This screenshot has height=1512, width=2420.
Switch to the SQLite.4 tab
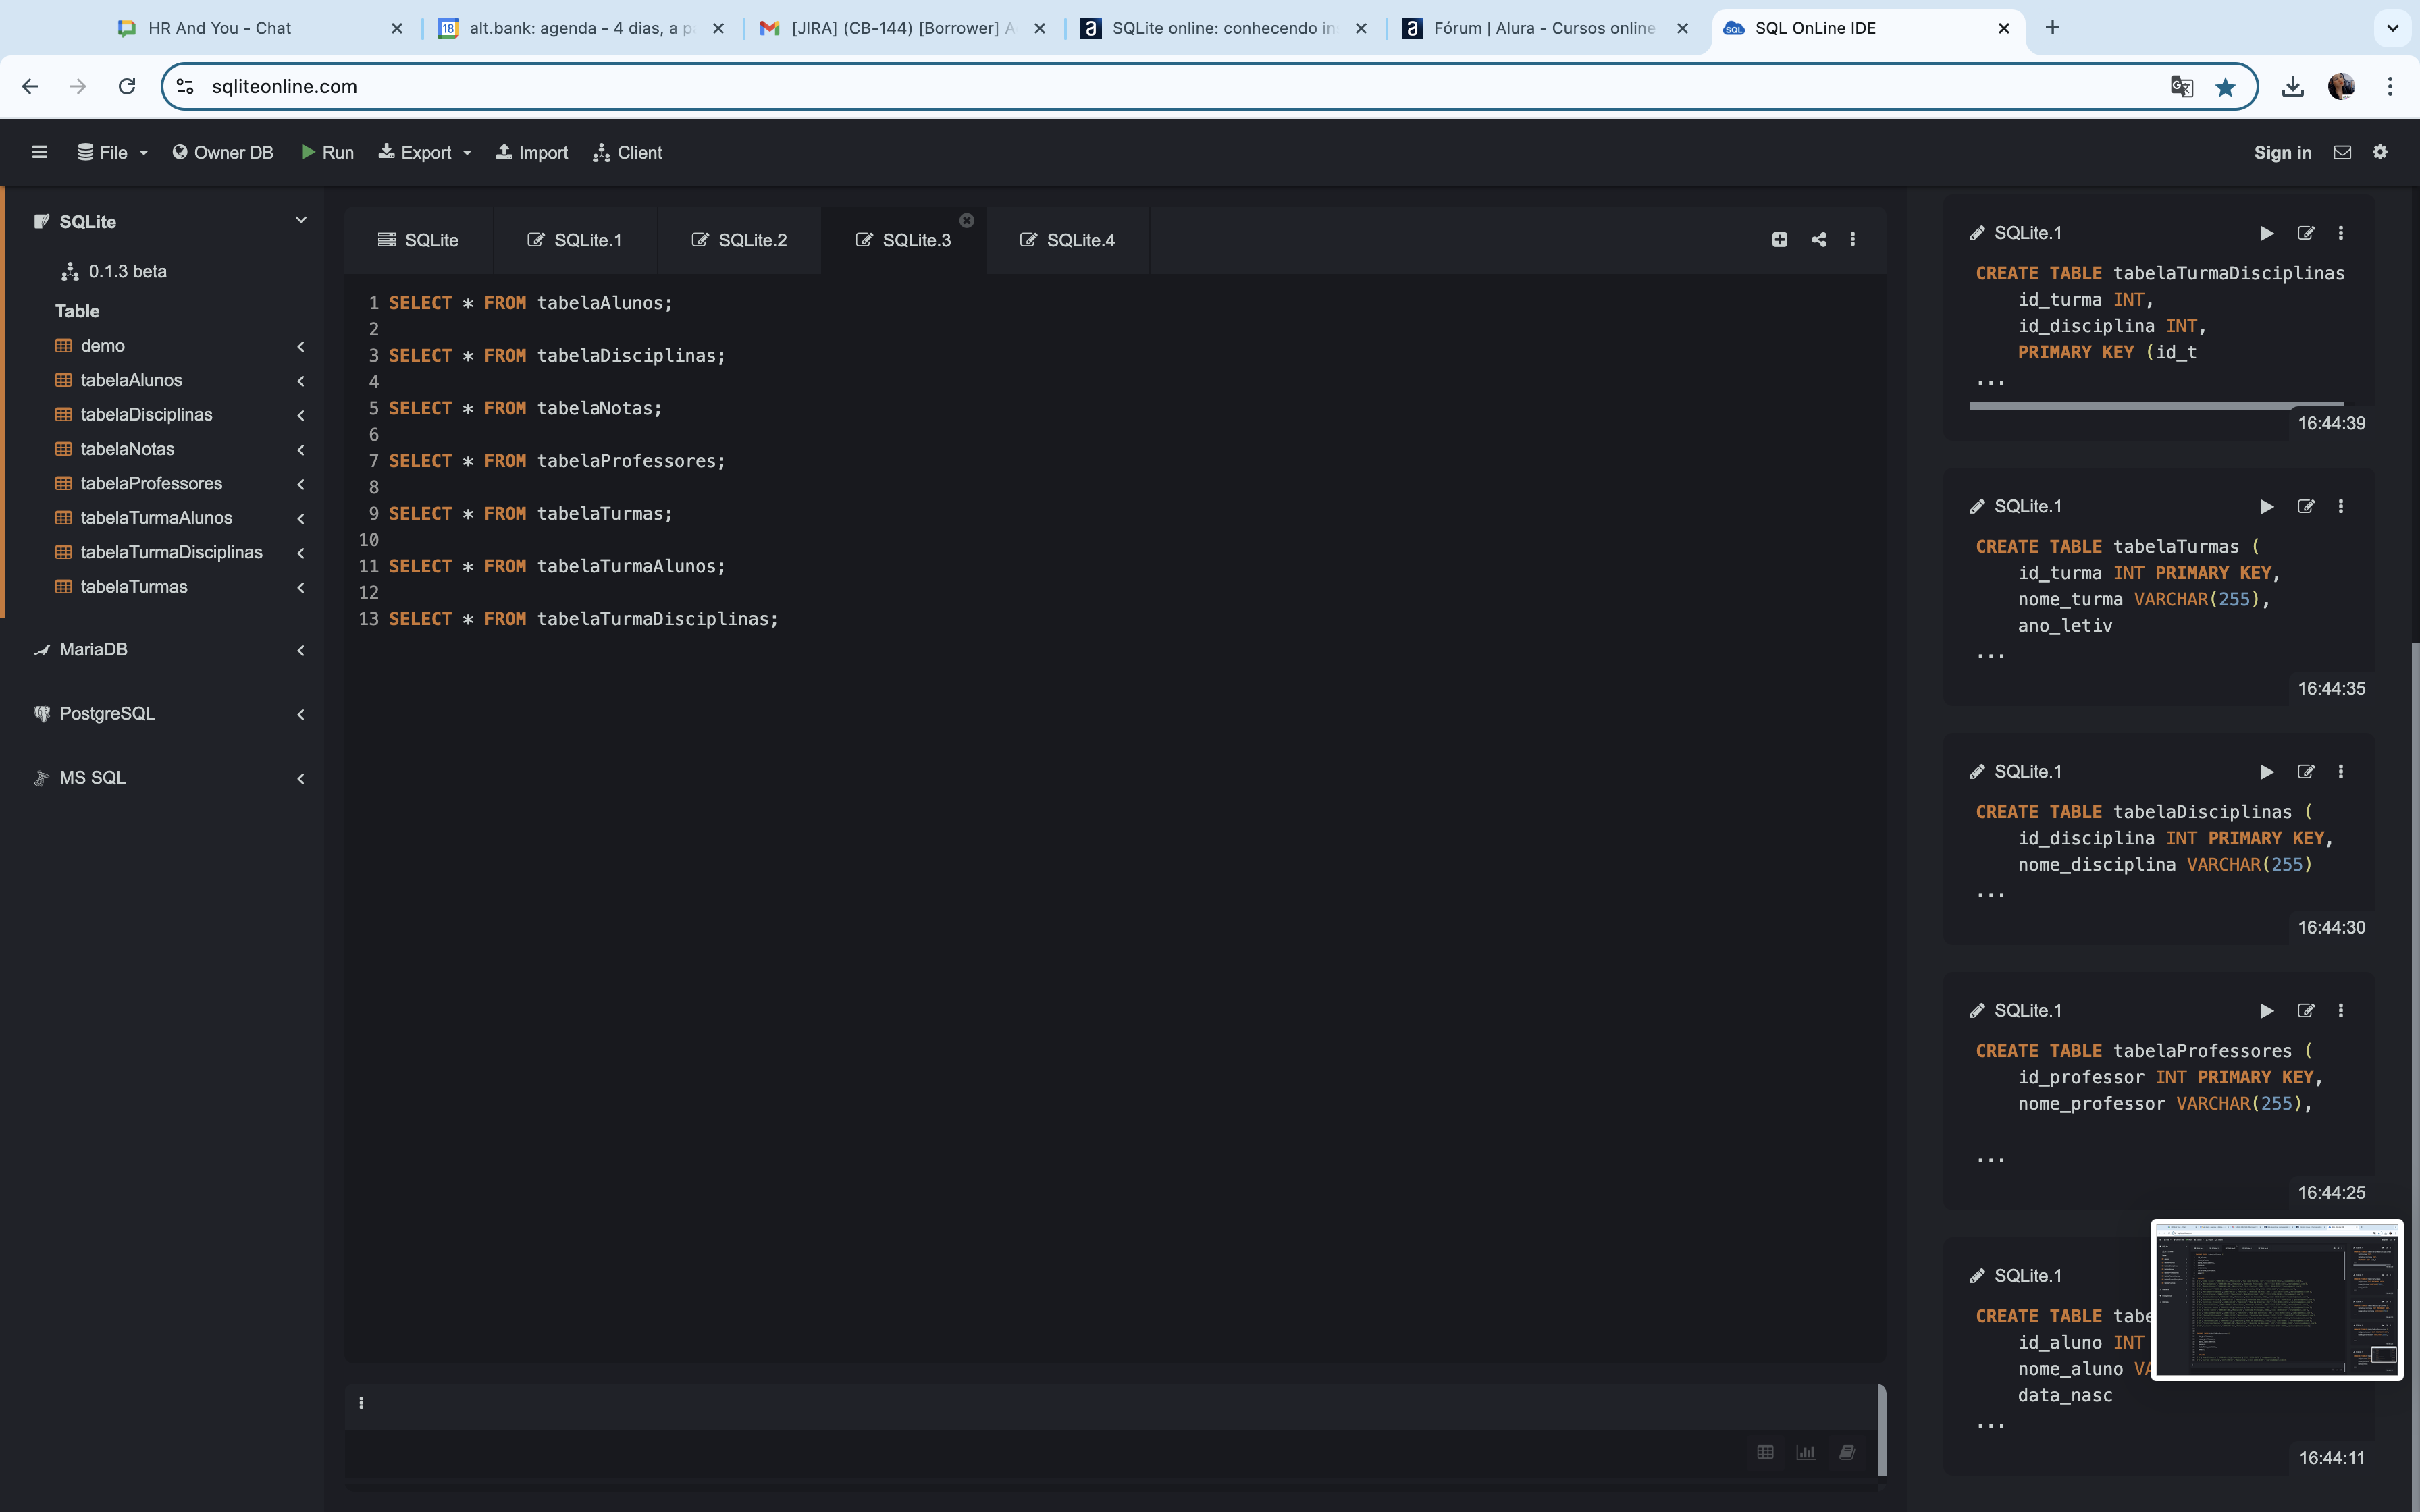click(x=1078, y=239)
